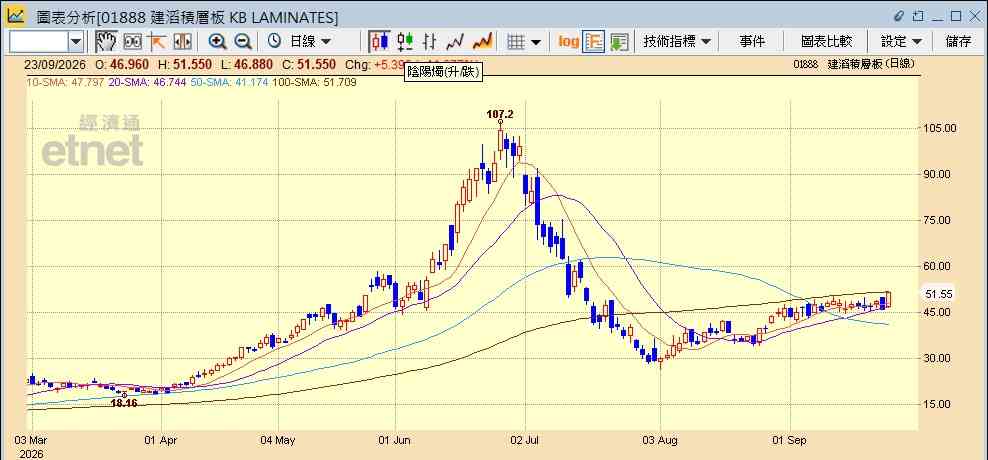Click the 107.2 peak price label
The height and width of the screenshot is (460, 988).
500,114
